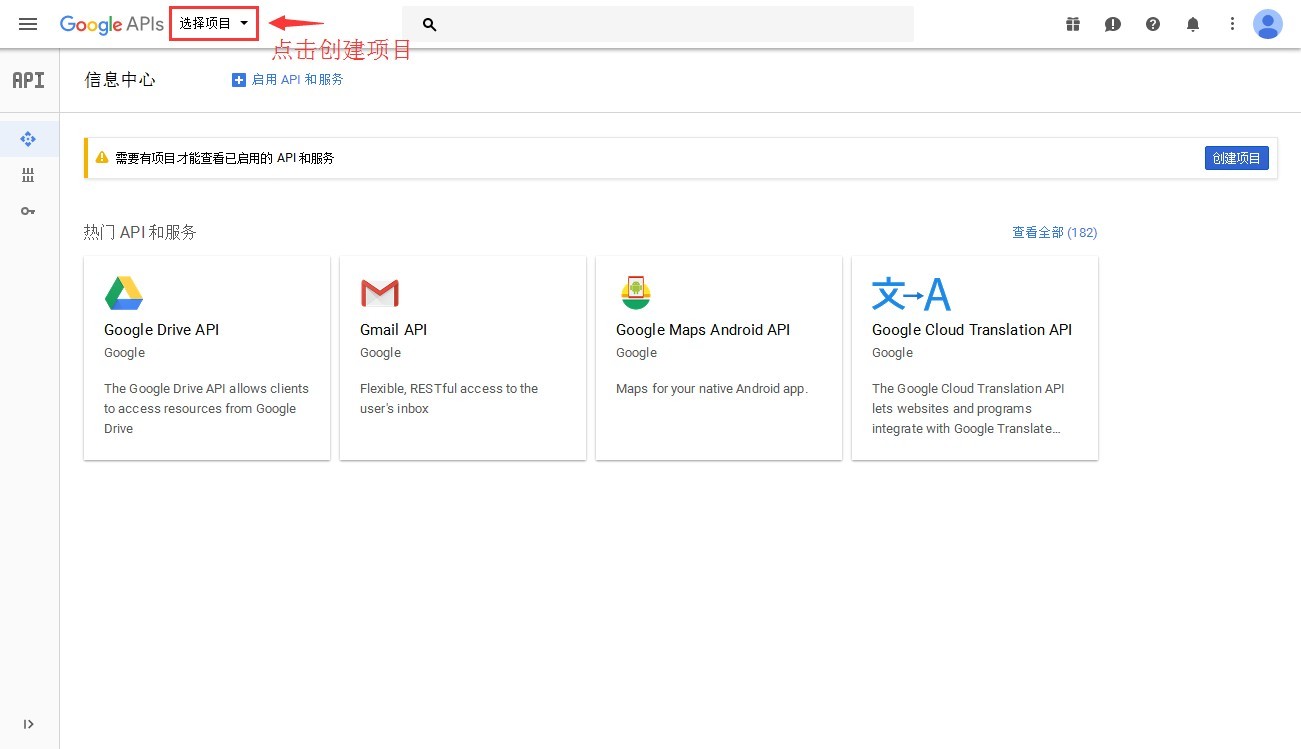This screenshot has width=1301, height=749.
Task: Click the user account avatar
Action: 1268,24
